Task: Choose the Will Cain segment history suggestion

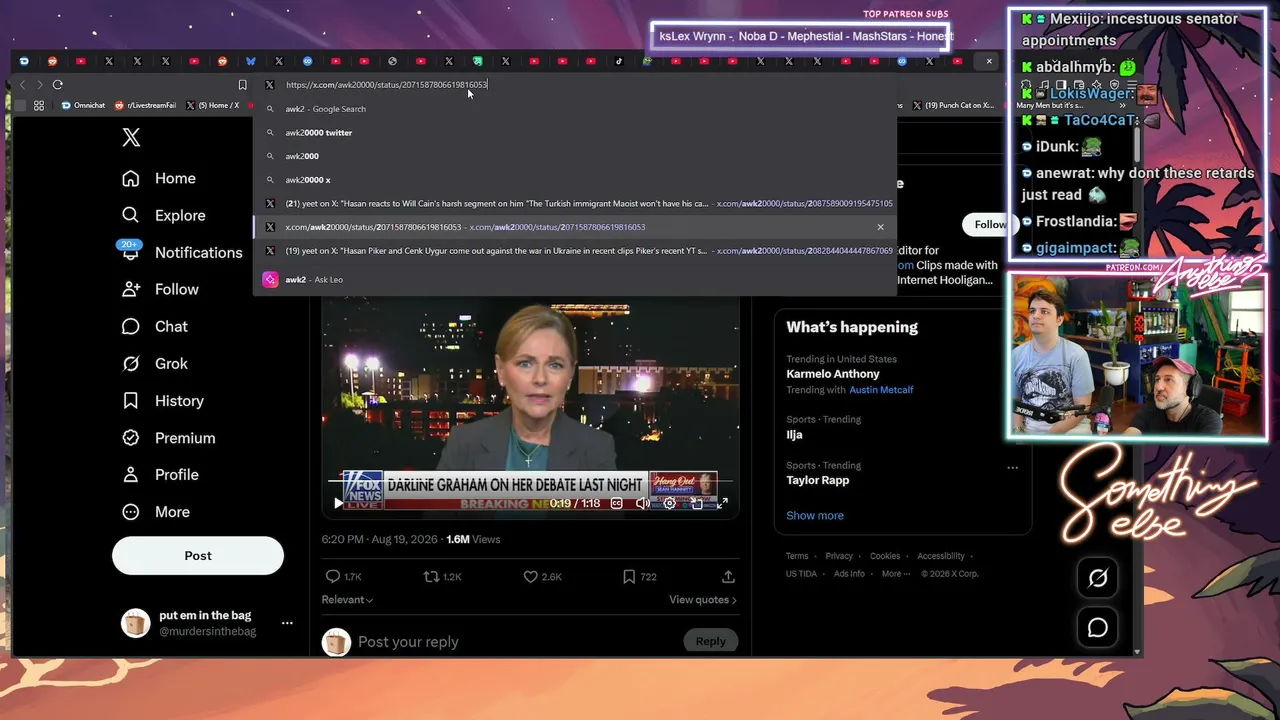Action: pos(575,203)
